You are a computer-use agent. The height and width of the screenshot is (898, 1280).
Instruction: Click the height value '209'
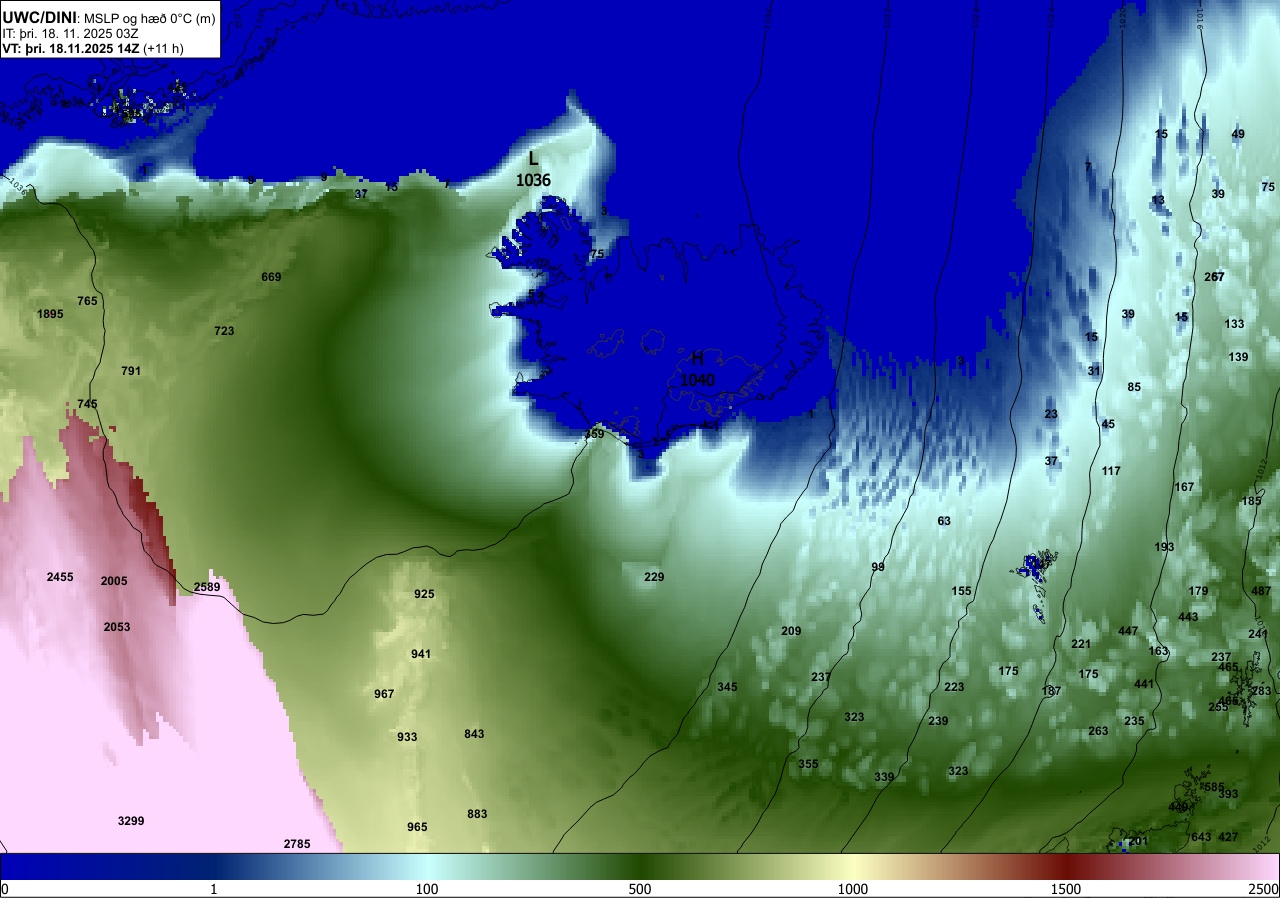click(791, 631)
